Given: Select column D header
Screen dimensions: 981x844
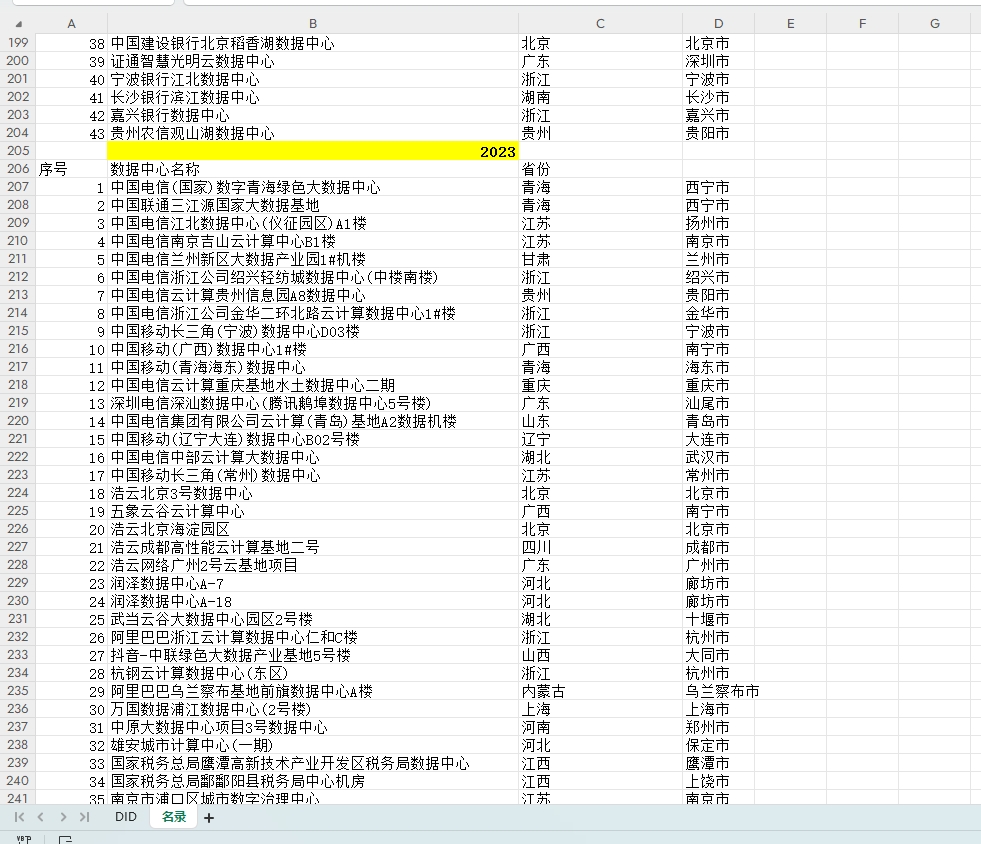Looking at the screenshot, I should coord(718,24).
